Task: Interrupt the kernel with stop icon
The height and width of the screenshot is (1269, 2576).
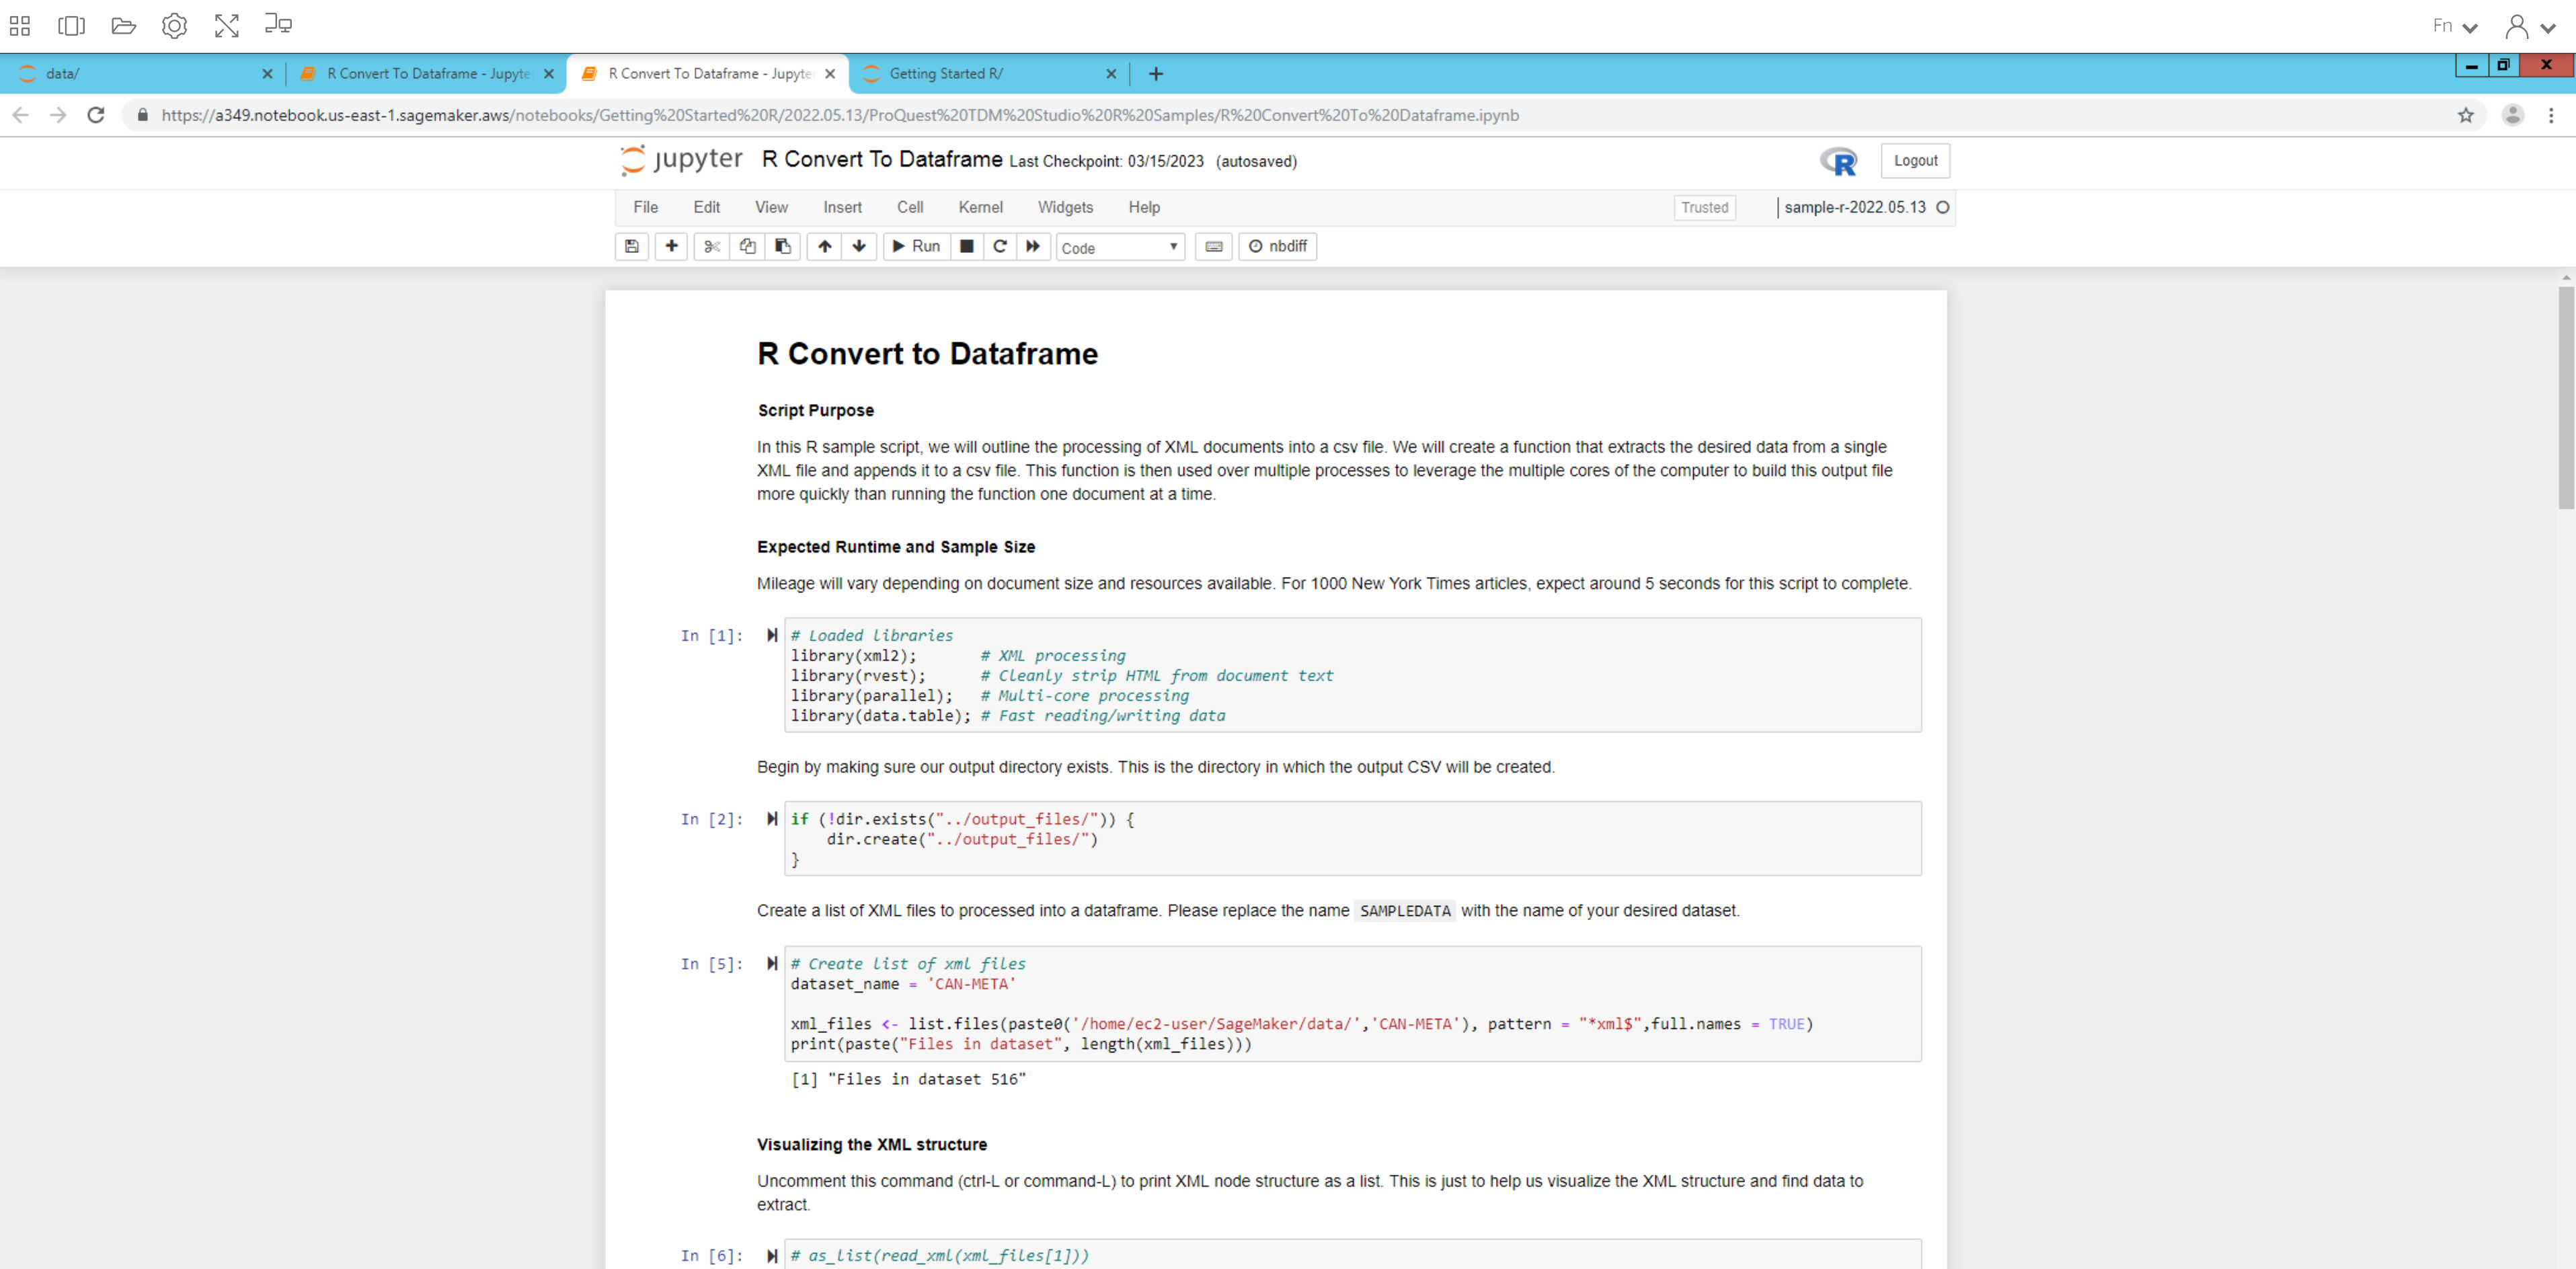Action: pyautogui.click(x=966, y=246)
